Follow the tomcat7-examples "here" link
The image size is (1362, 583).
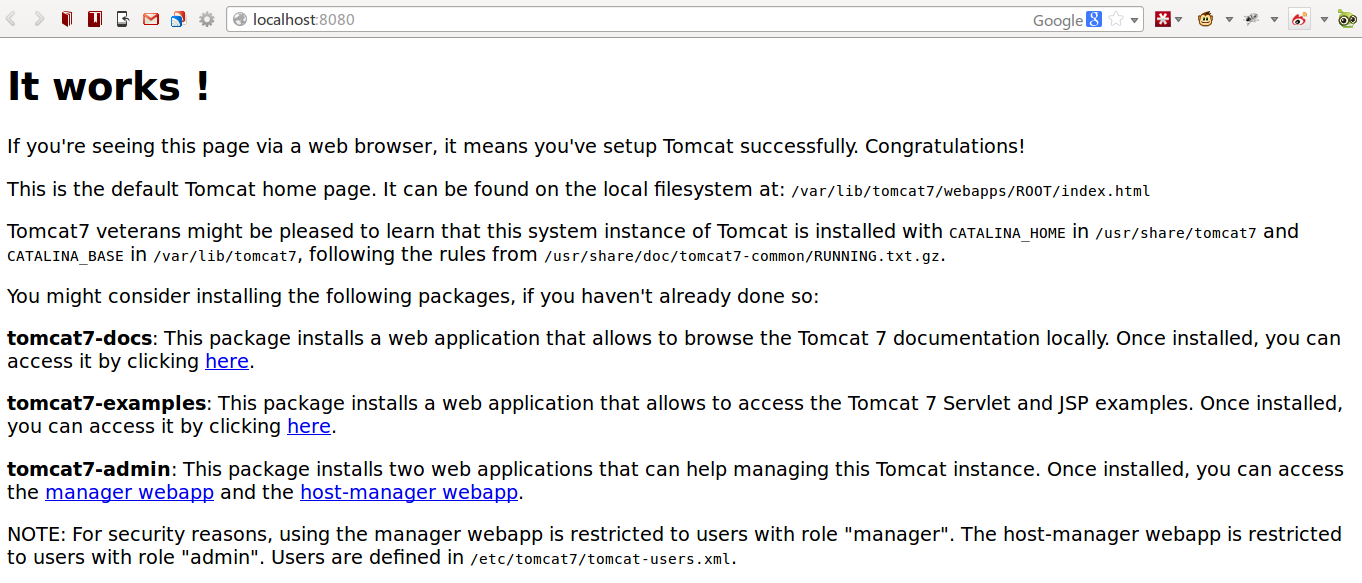(309, 426)
